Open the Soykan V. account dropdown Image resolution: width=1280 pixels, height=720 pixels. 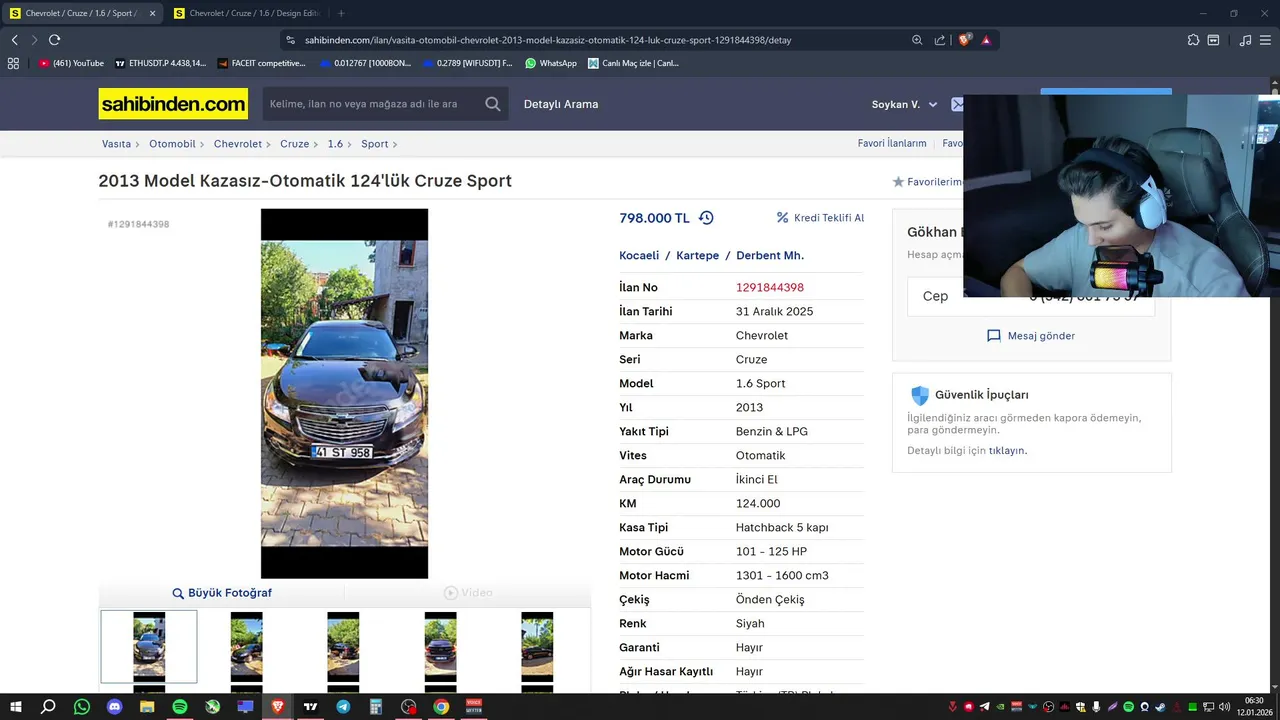[905, 104]
